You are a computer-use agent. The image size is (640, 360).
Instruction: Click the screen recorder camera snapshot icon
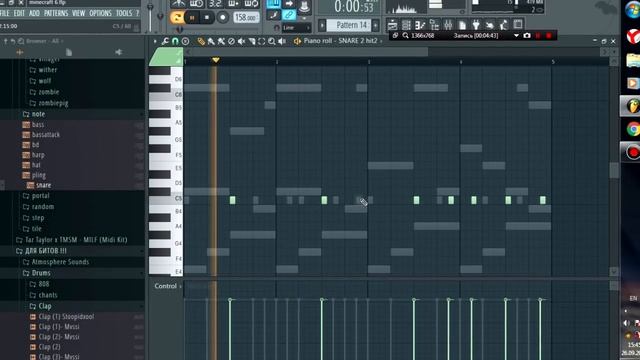click(527, 36)
